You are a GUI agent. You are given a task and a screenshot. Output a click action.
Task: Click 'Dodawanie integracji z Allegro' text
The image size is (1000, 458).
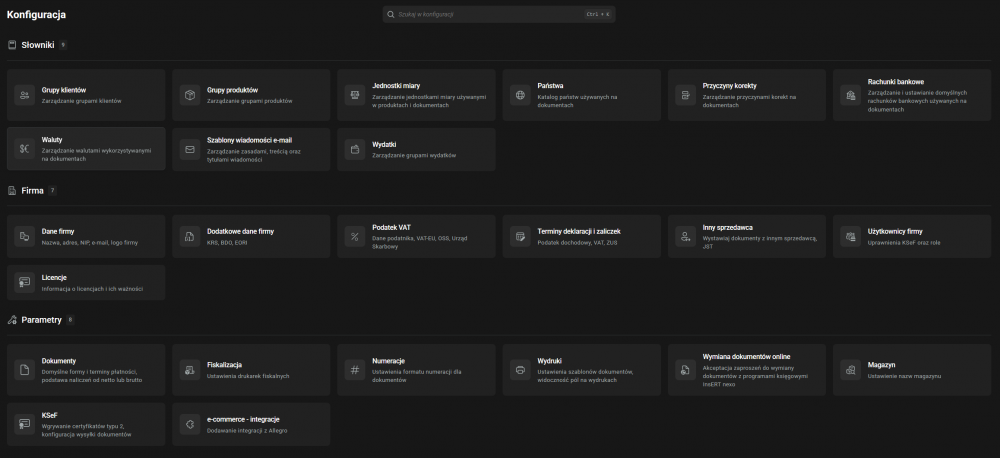[247, 431]
